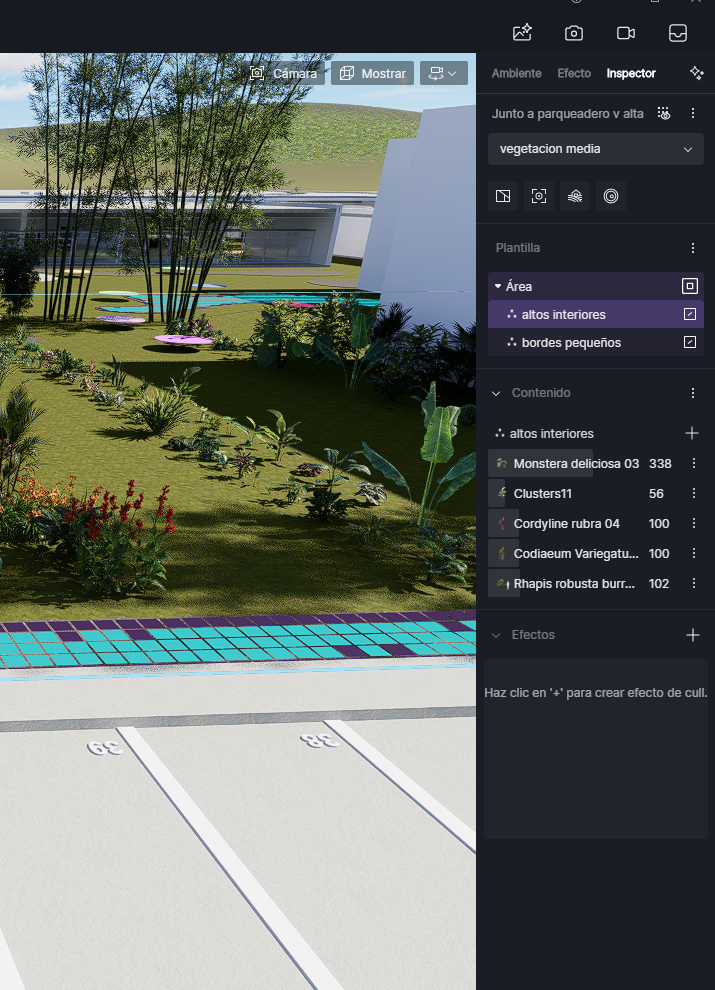Click the focus-frame icon under vegetacion media
Viewport: 715px width, 990px height.
539,196
